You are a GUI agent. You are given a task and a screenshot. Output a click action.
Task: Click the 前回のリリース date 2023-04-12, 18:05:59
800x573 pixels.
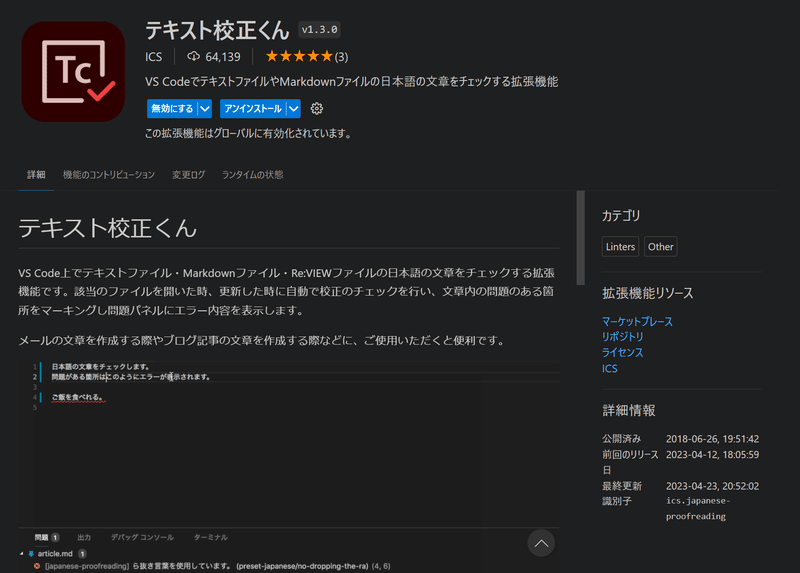pyautogui.click(x=712, y=455)
